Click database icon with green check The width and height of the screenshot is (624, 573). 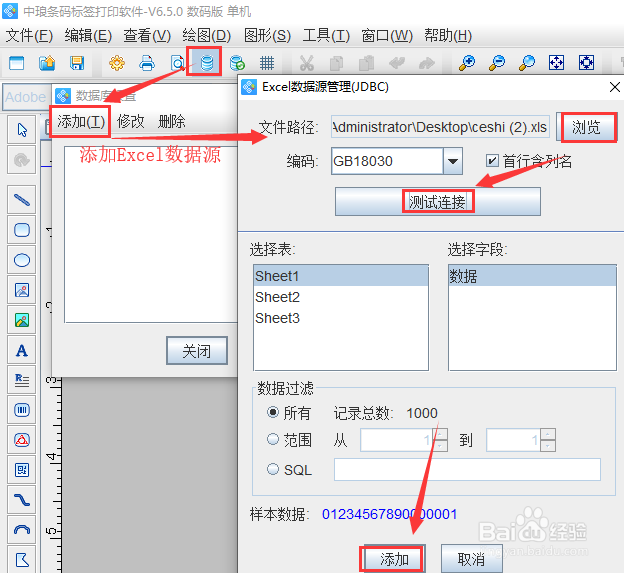coord(237,63)
